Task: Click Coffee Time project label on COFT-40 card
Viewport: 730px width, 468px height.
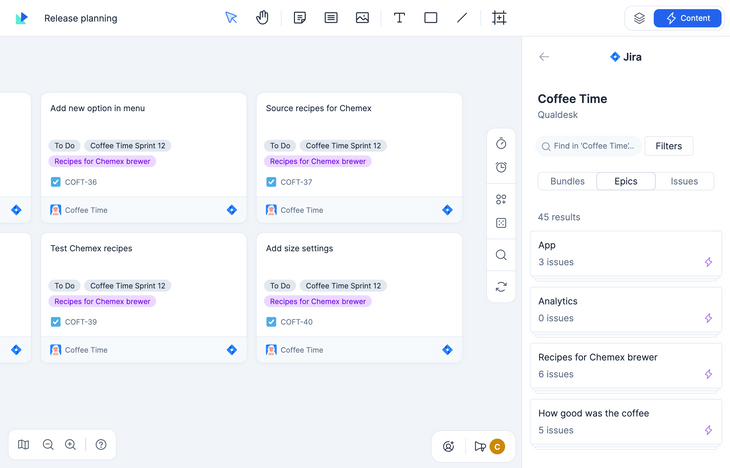Action: [x=302, y=350]
